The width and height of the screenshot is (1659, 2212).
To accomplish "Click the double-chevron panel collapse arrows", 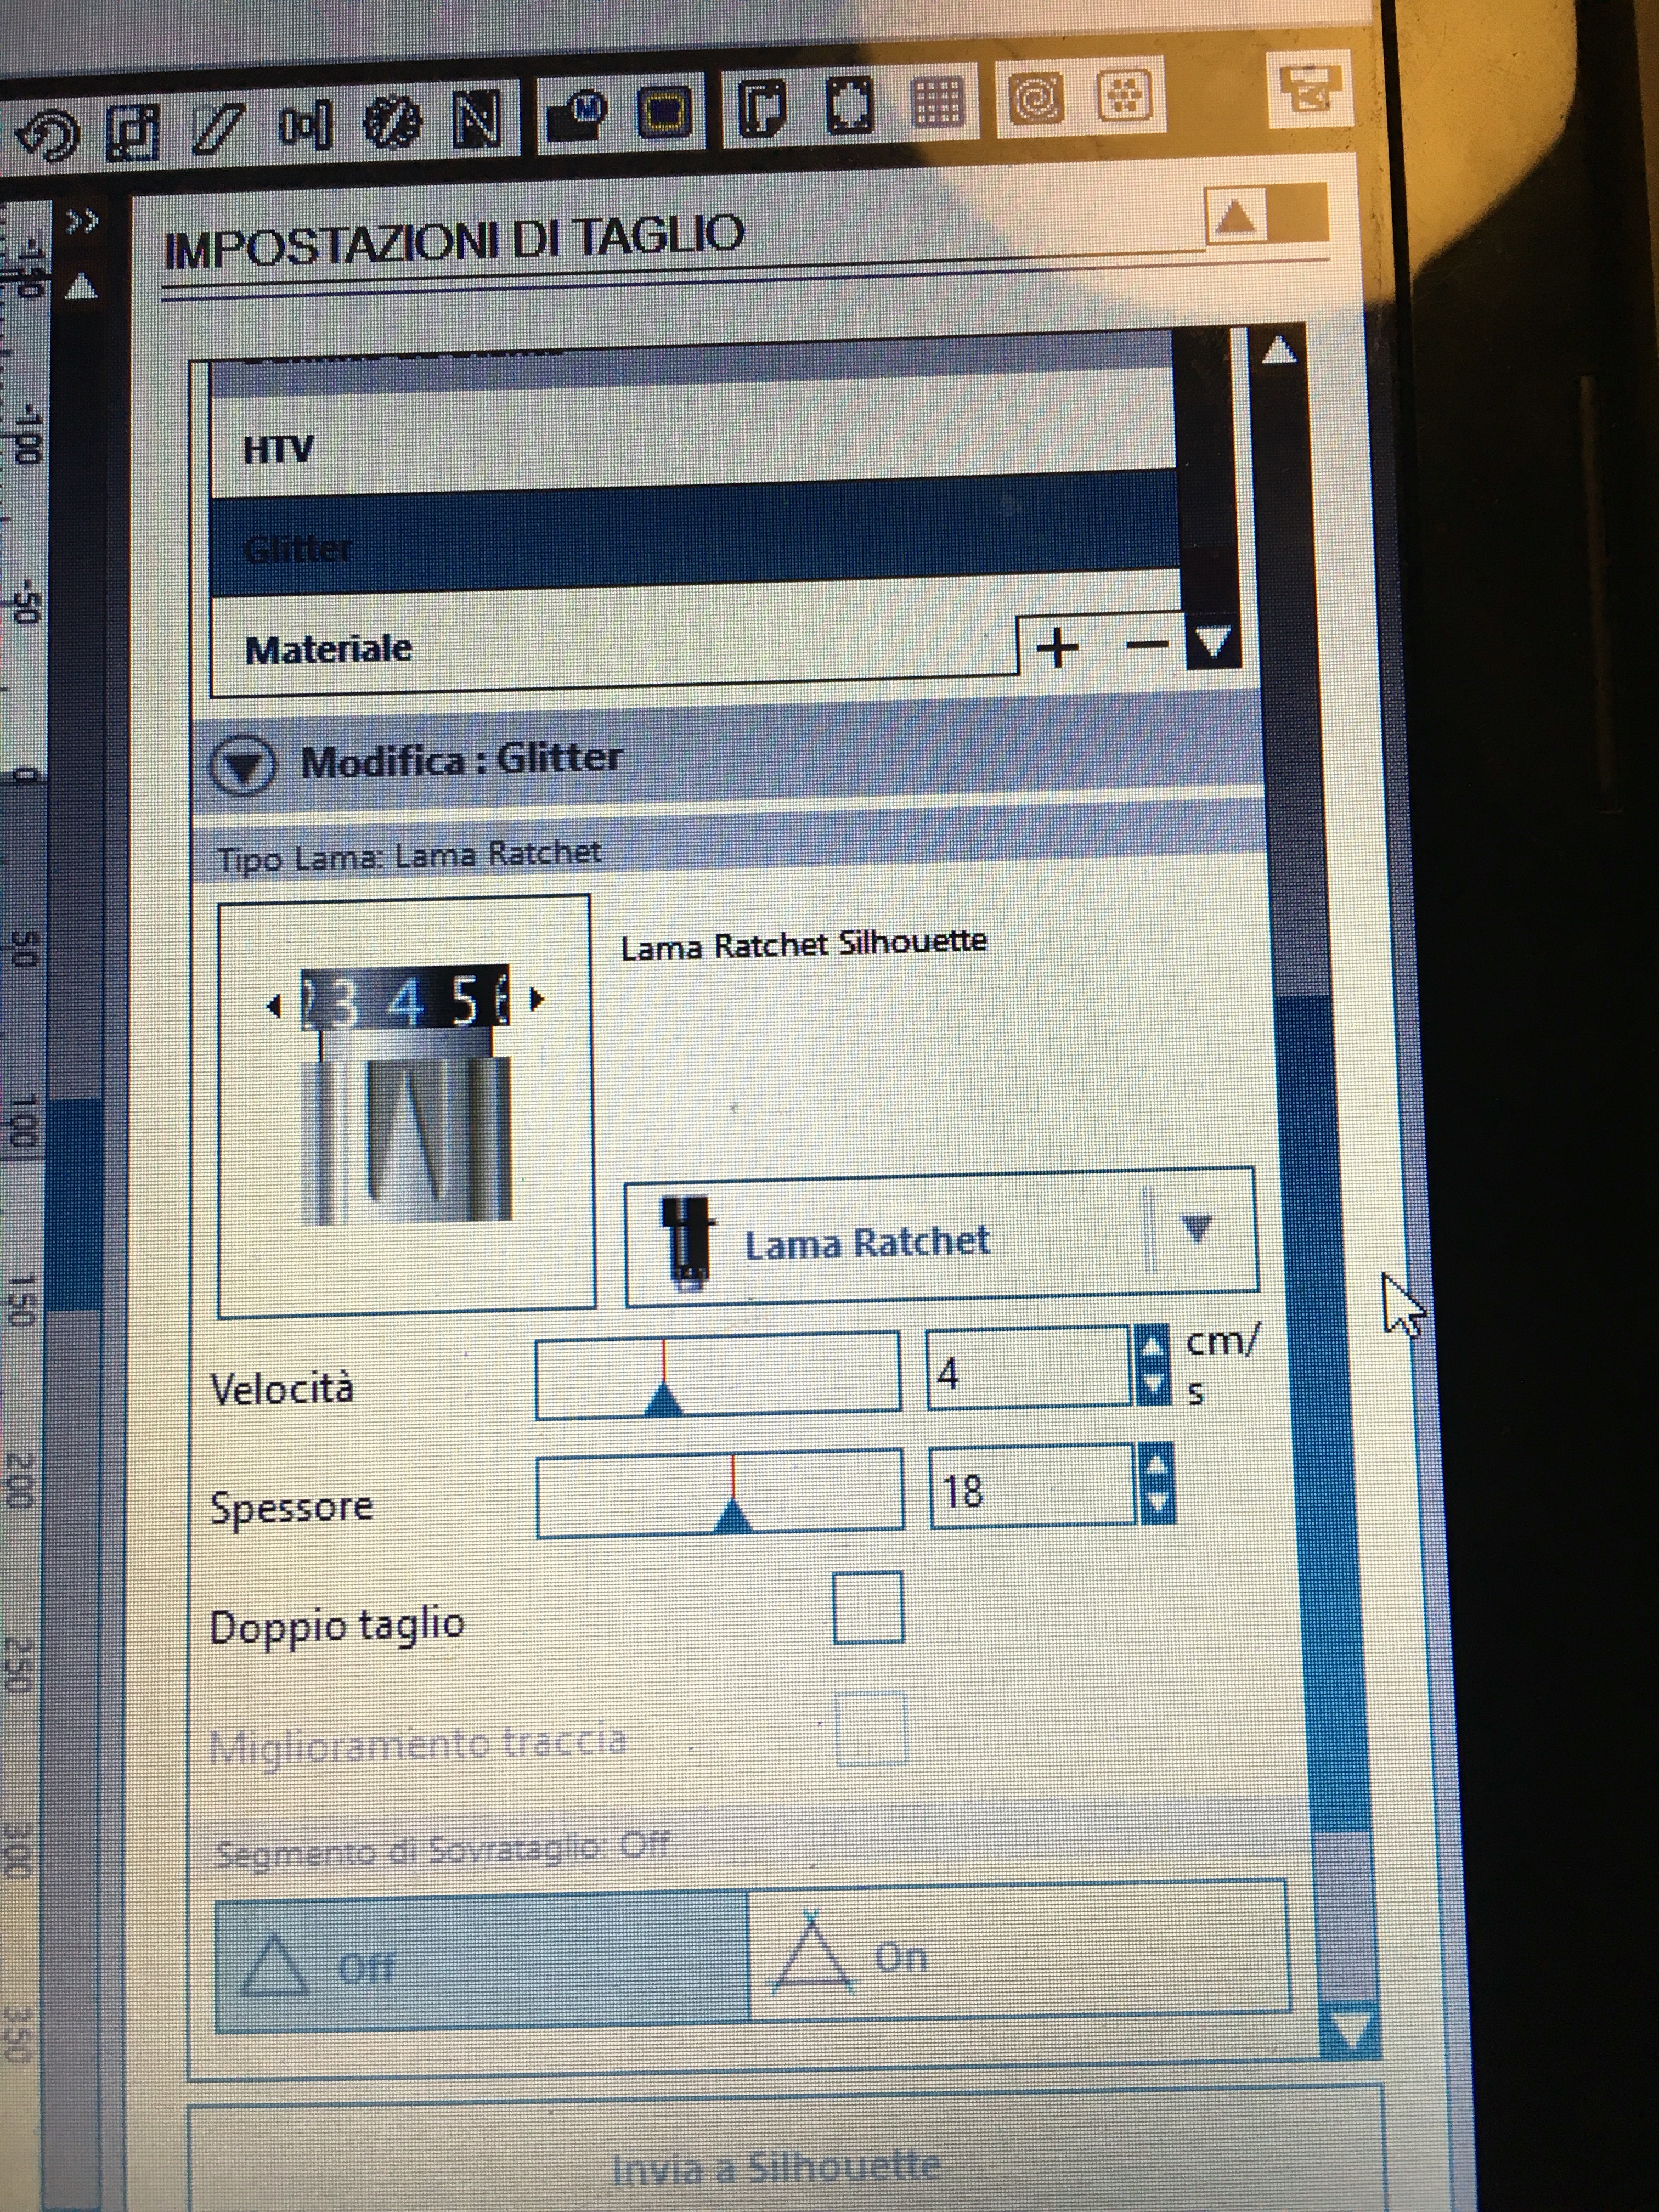I will tap(82, 222).
